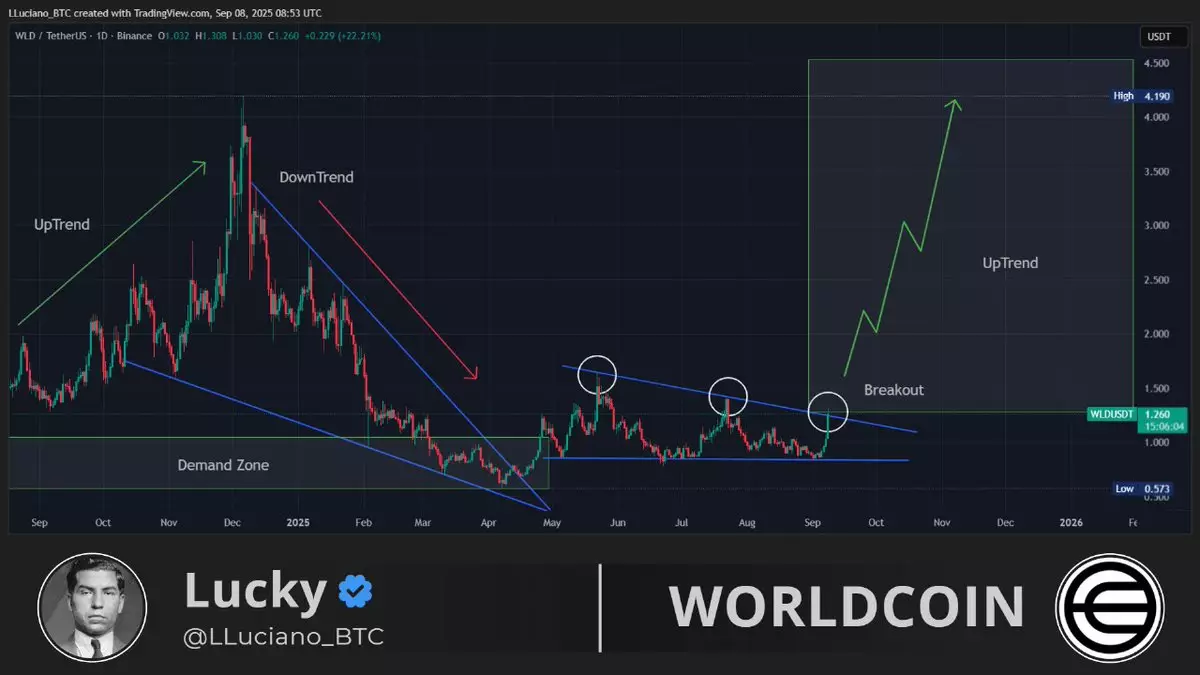Select the Demand Zone label
1200x675 pixels.
coord(223,465)
